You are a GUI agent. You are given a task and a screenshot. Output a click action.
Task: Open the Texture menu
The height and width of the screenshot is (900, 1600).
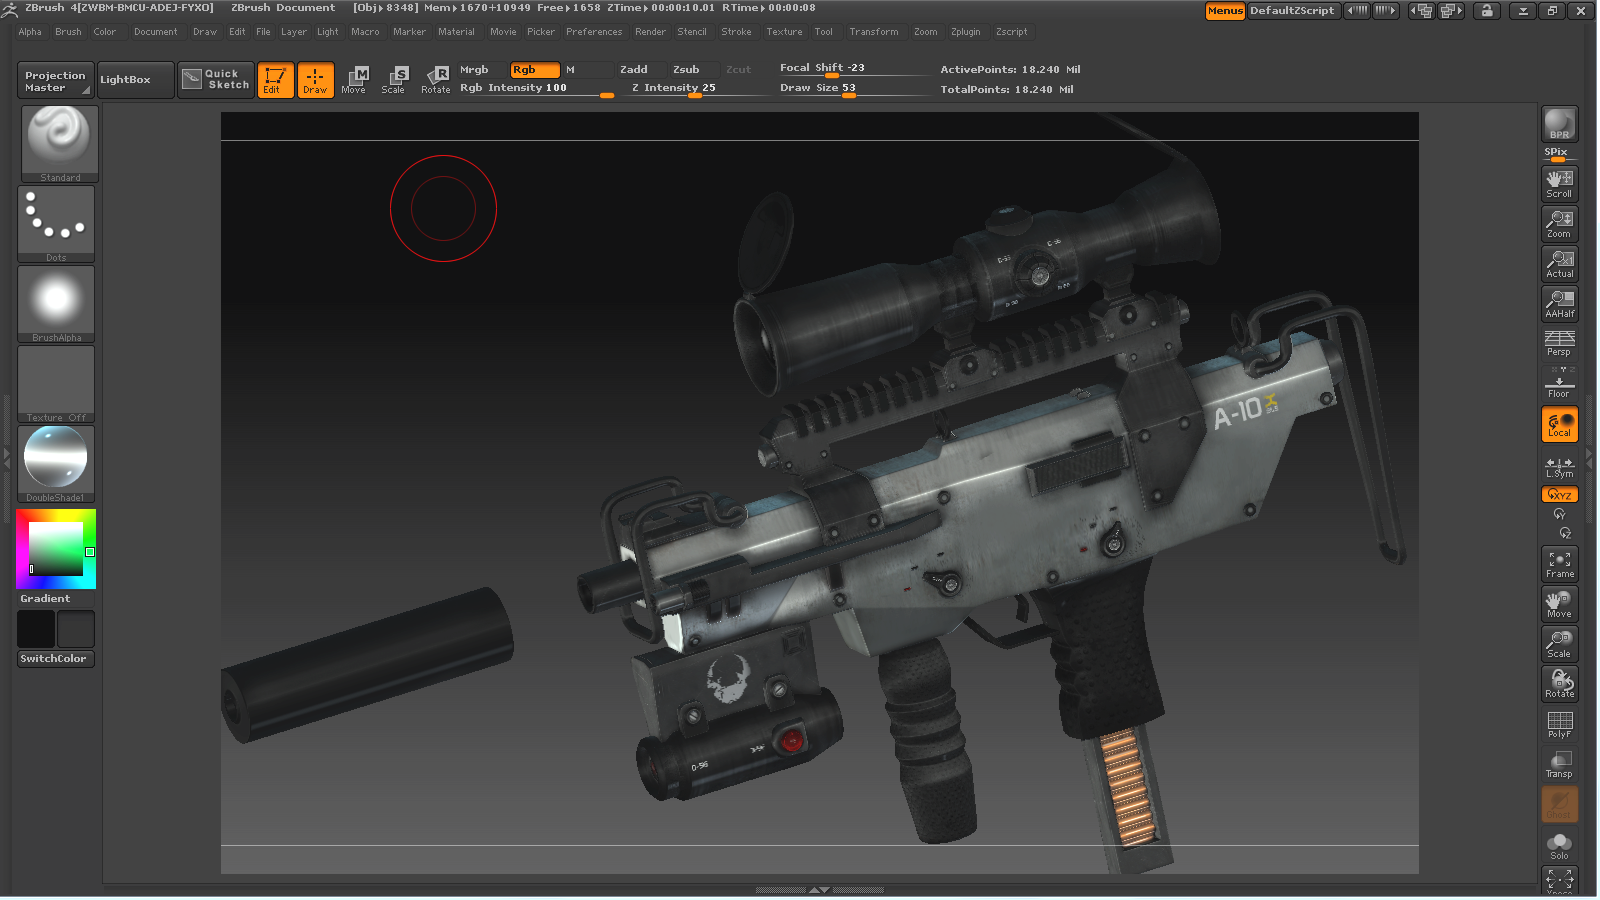pyautogui.click(x=784, y=32)
